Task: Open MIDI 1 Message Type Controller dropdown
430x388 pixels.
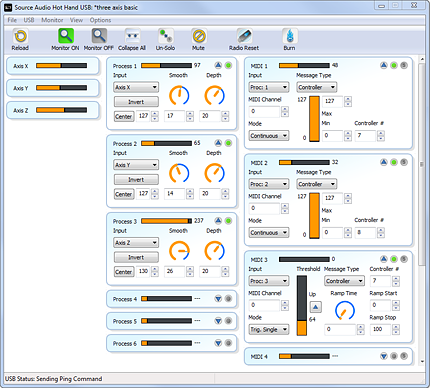Action: tap(317, 87)
